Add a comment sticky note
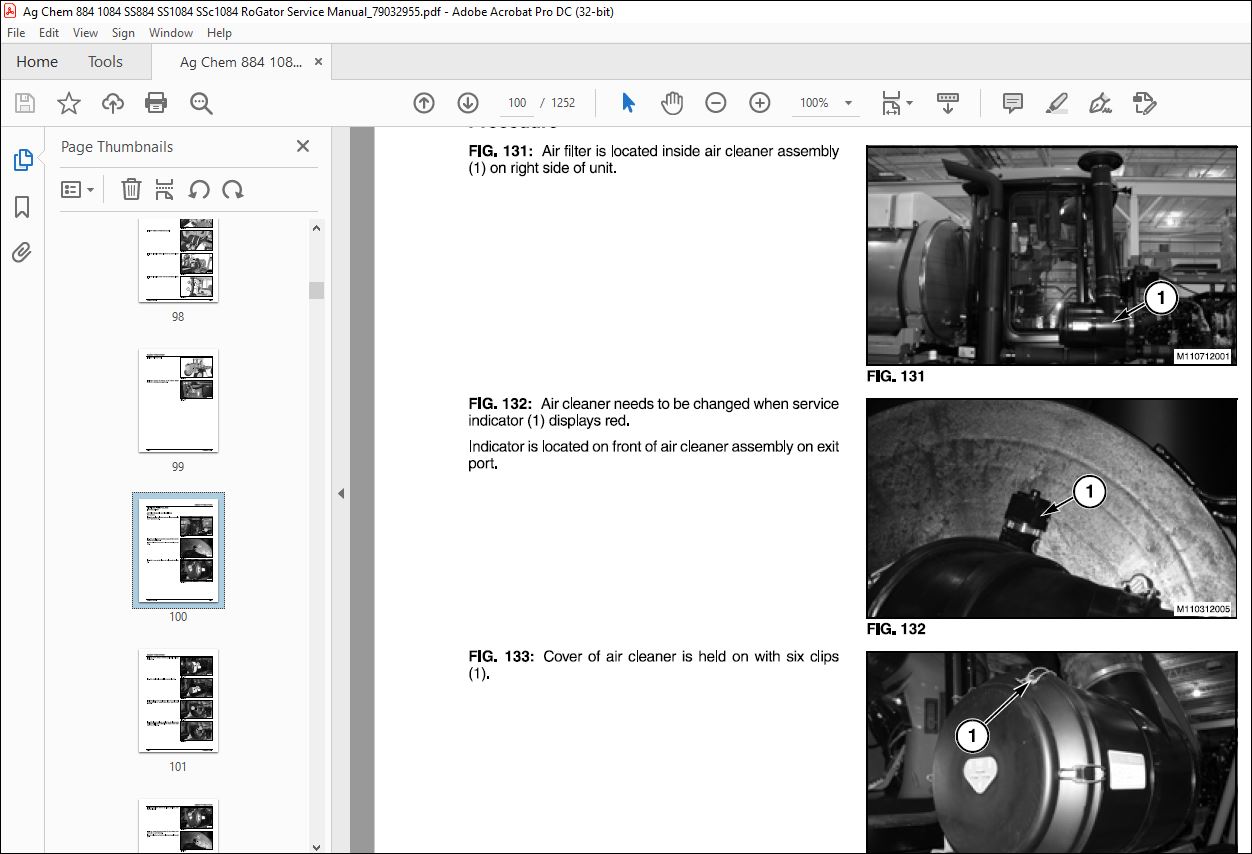The image size is (1252, 854). tap(1013, 103)
